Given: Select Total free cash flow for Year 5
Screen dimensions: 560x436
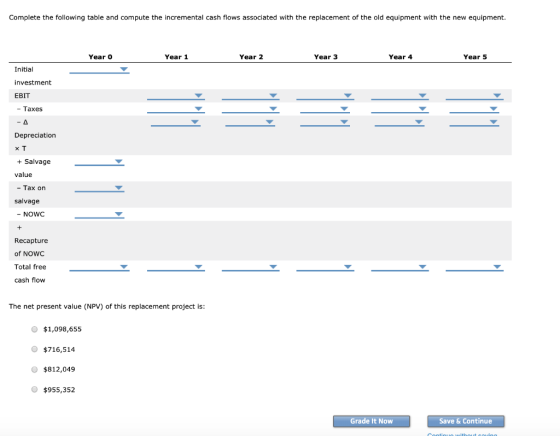Looking at the screenshot, I should 474,267.
